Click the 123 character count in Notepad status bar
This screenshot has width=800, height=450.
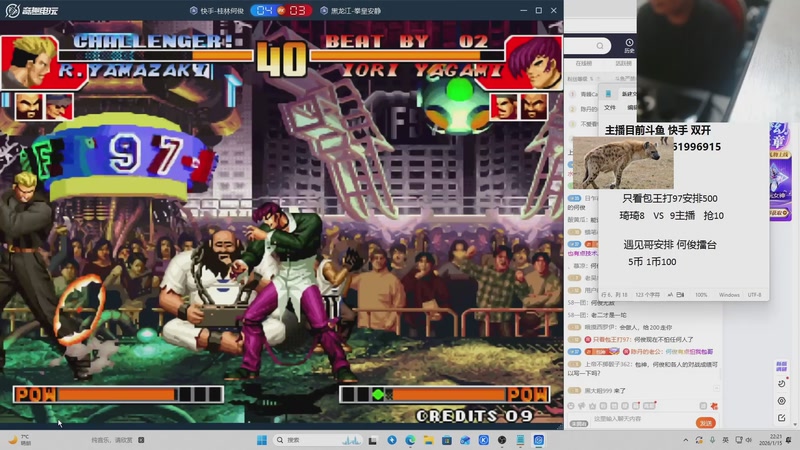point(647,295)
